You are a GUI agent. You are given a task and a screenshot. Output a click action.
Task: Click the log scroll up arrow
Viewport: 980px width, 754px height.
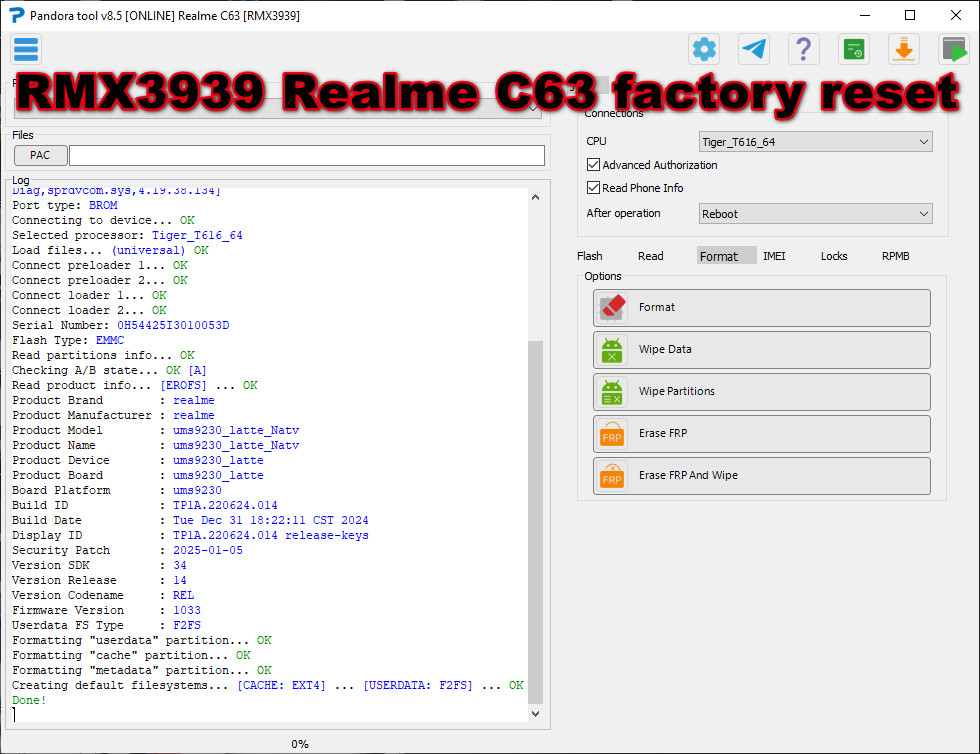535,197
